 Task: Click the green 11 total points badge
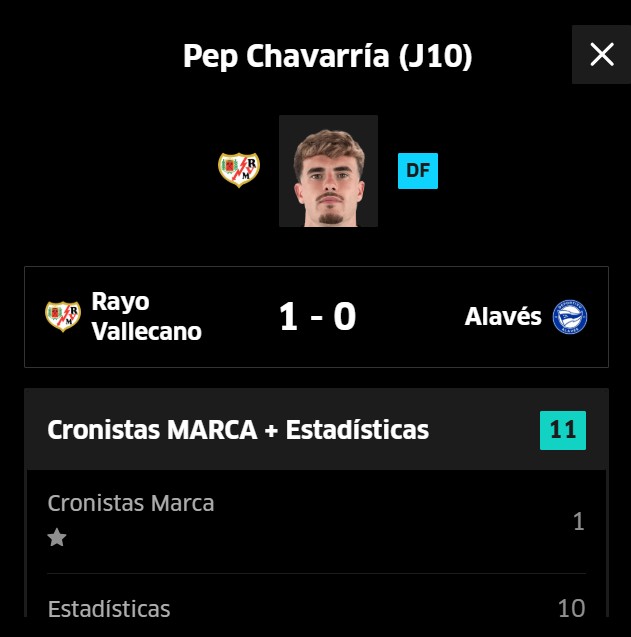[563, 430]
